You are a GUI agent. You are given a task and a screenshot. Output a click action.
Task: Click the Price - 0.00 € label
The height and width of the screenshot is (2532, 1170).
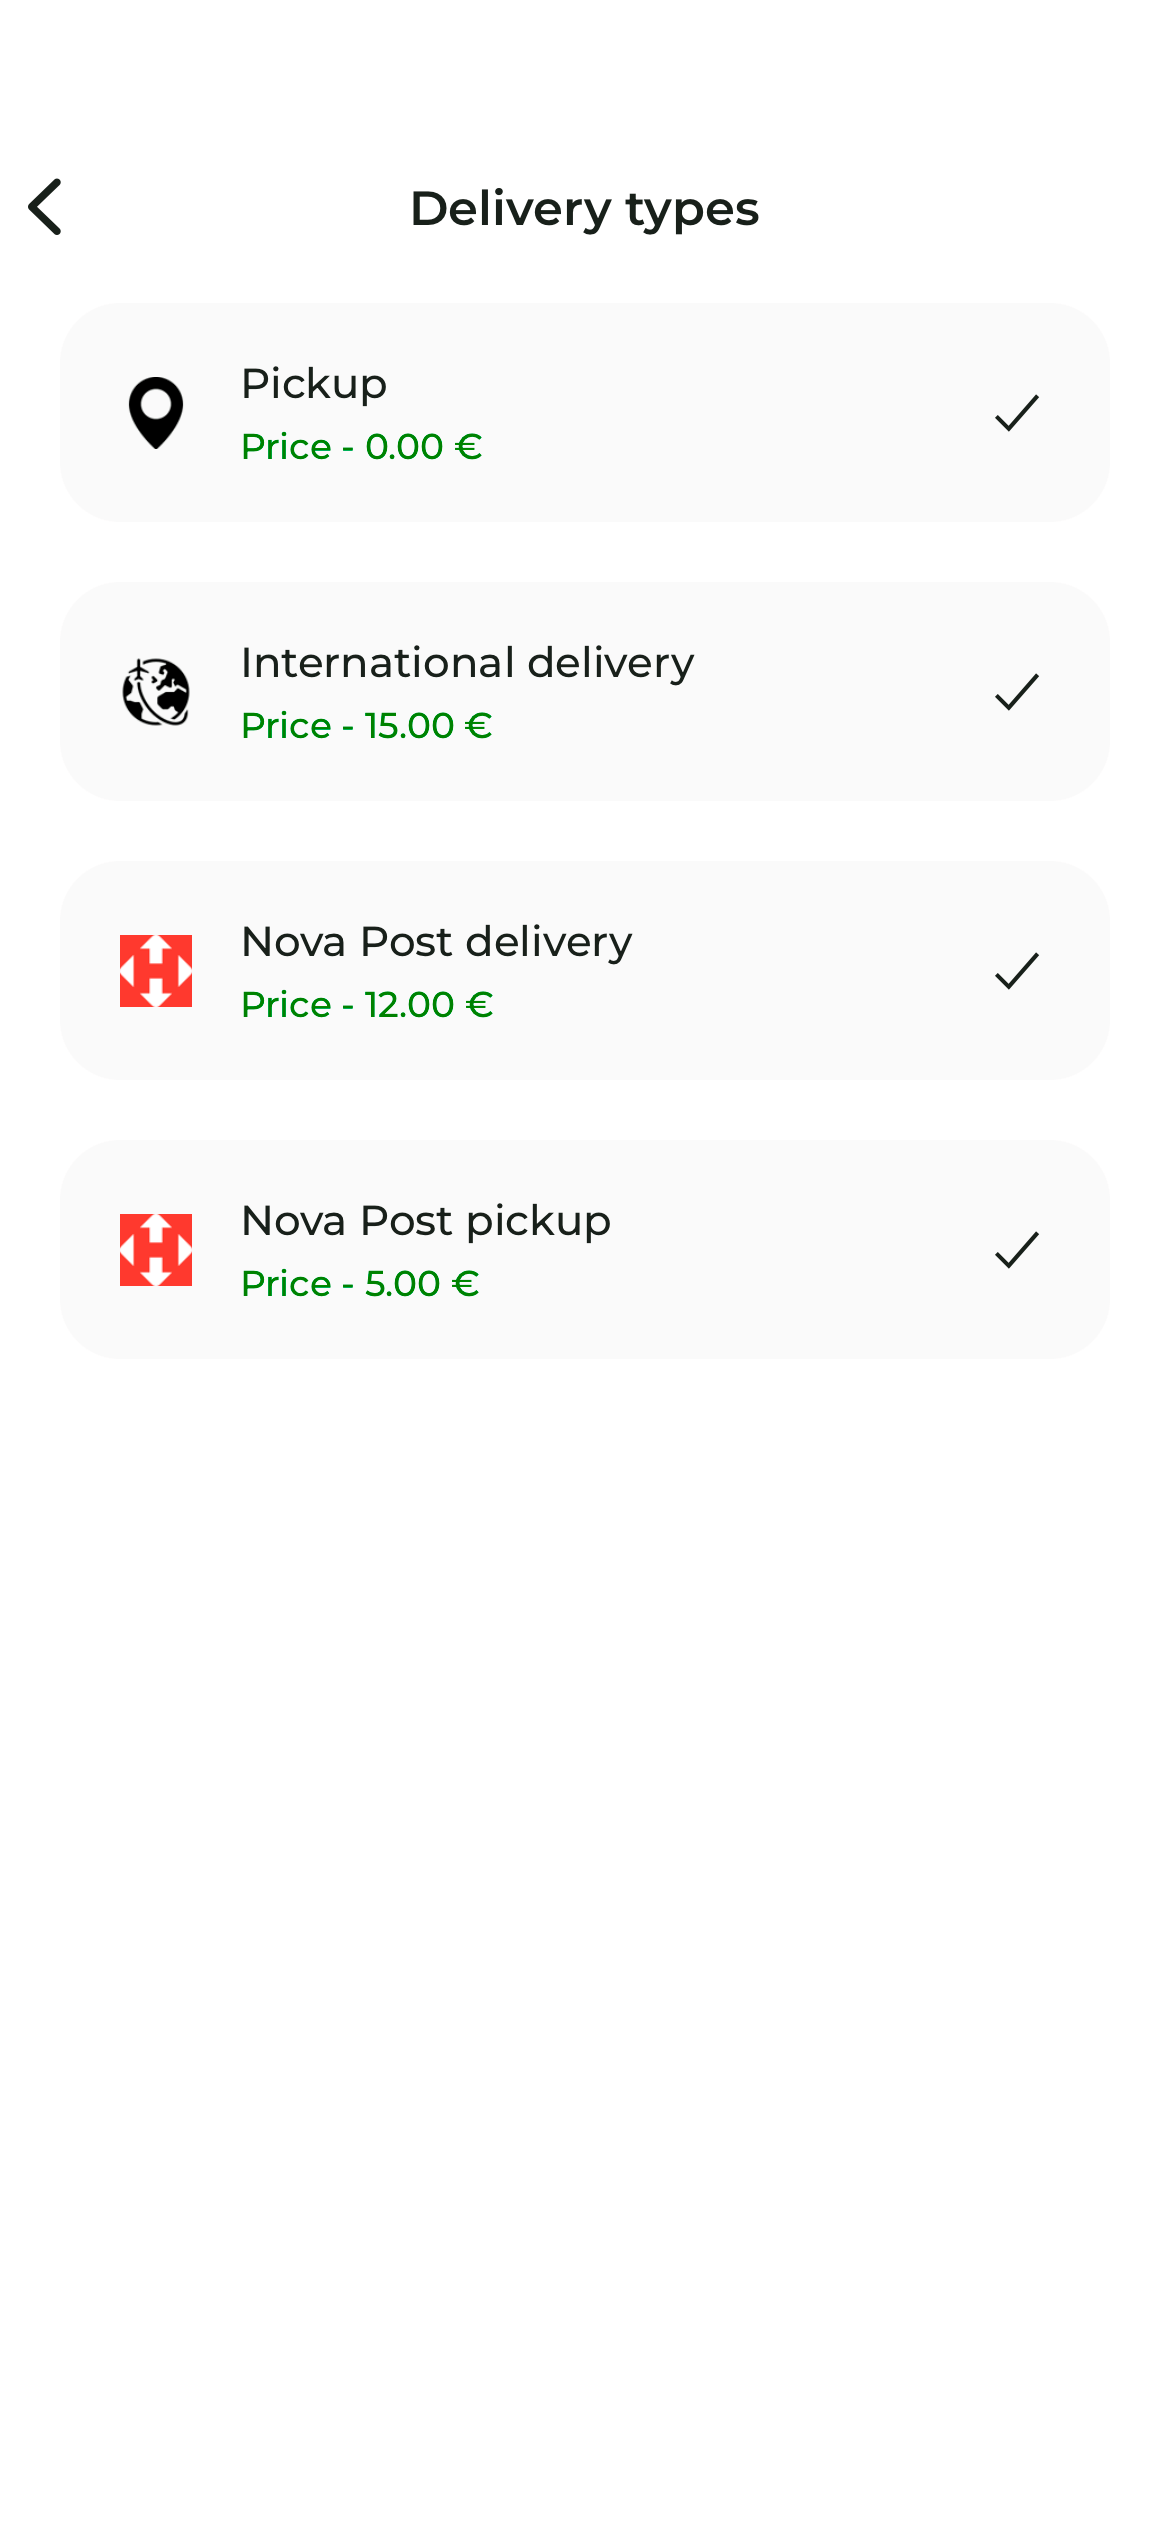pos(362,447)
